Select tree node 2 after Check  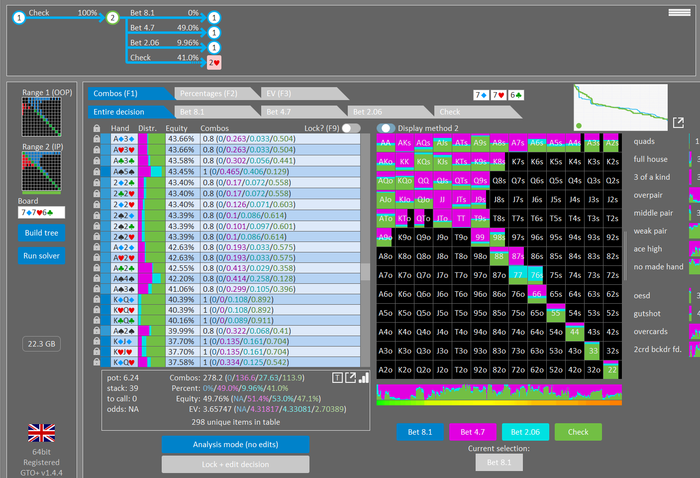coord(112,18)
